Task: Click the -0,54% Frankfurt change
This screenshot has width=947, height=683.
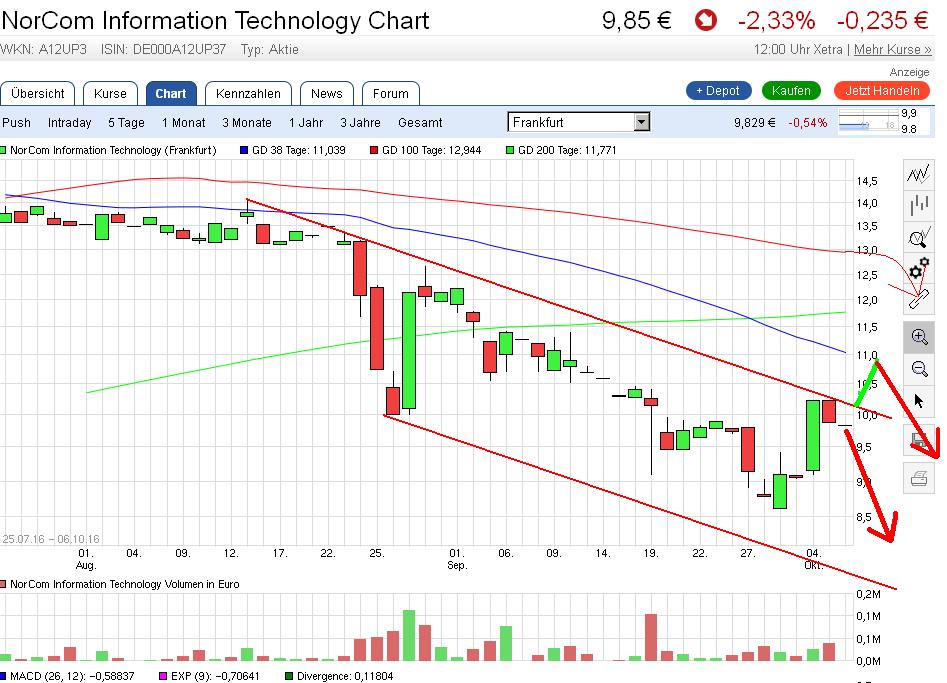Action: point(807,123)
